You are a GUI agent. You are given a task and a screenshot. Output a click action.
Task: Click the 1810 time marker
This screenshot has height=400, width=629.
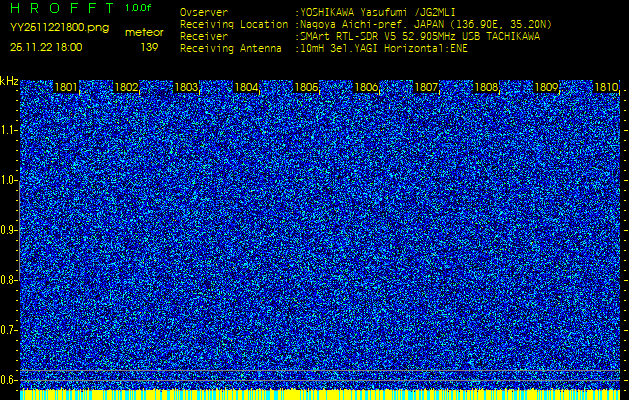(x=606, y=87)
